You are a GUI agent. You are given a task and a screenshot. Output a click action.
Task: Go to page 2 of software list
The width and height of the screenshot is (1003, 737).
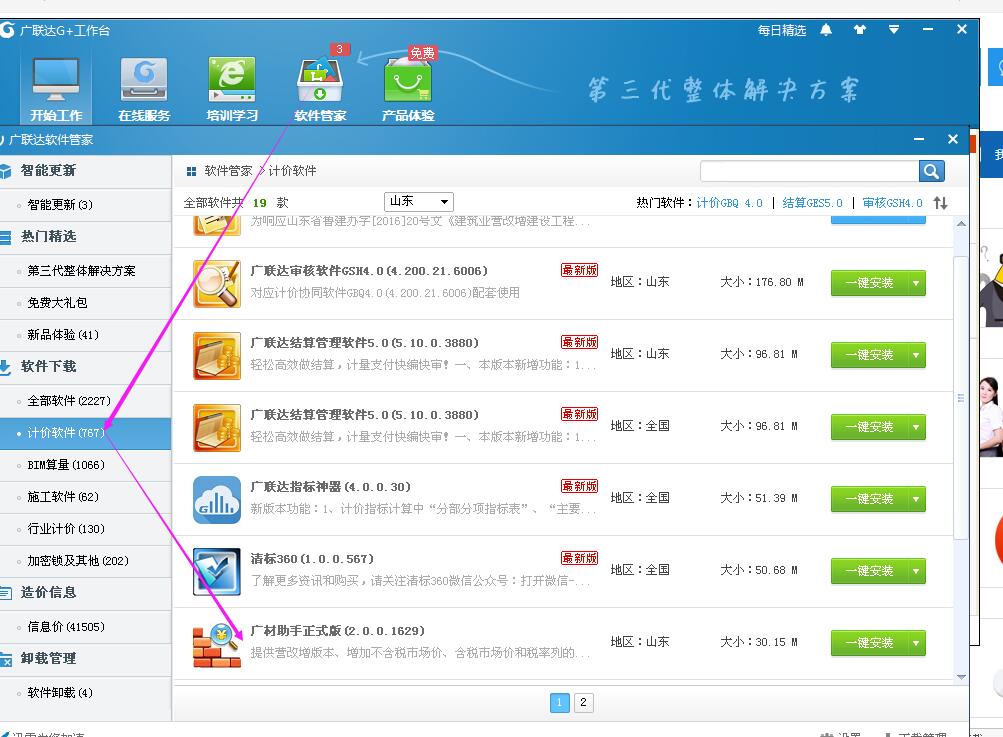583,702
